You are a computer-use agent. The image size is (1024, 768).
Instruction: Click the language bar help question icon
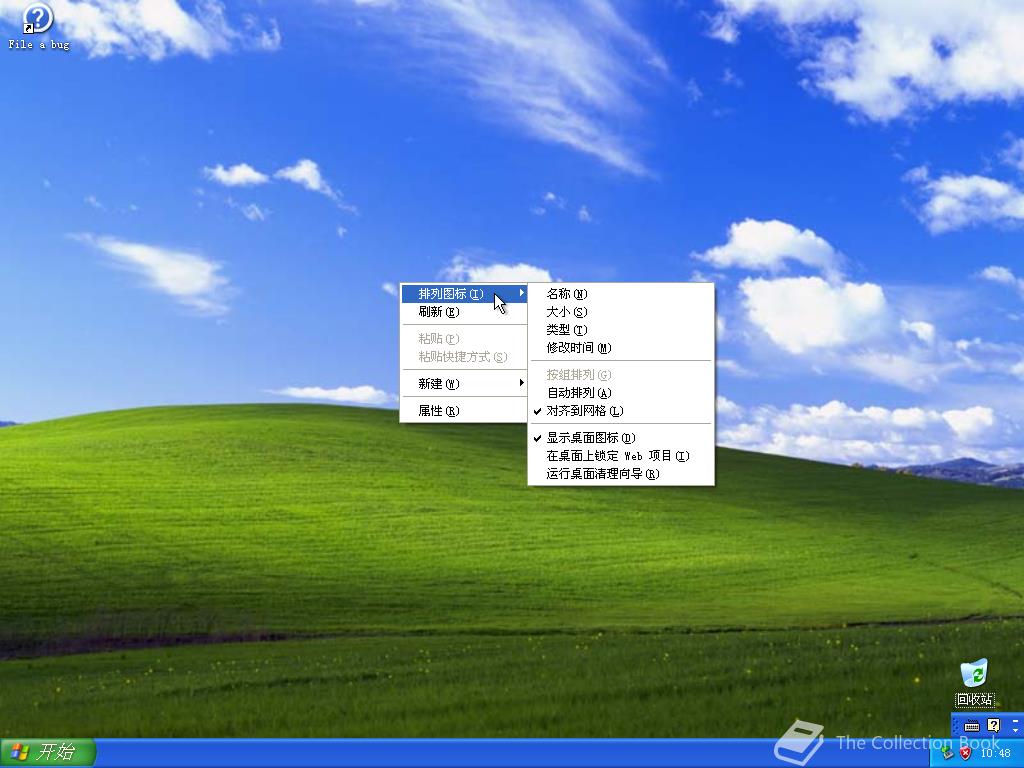tap(993, 726)
